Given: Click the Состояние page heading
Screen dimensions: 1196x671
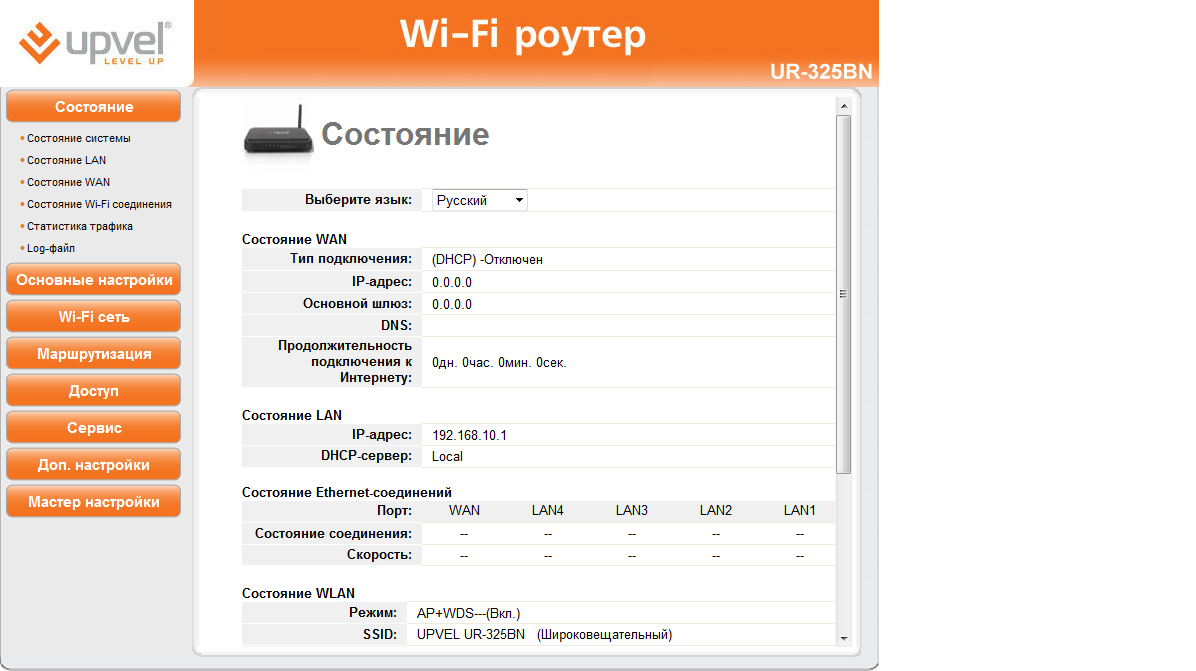Looking at the screenshot, I should pos(405,134).
